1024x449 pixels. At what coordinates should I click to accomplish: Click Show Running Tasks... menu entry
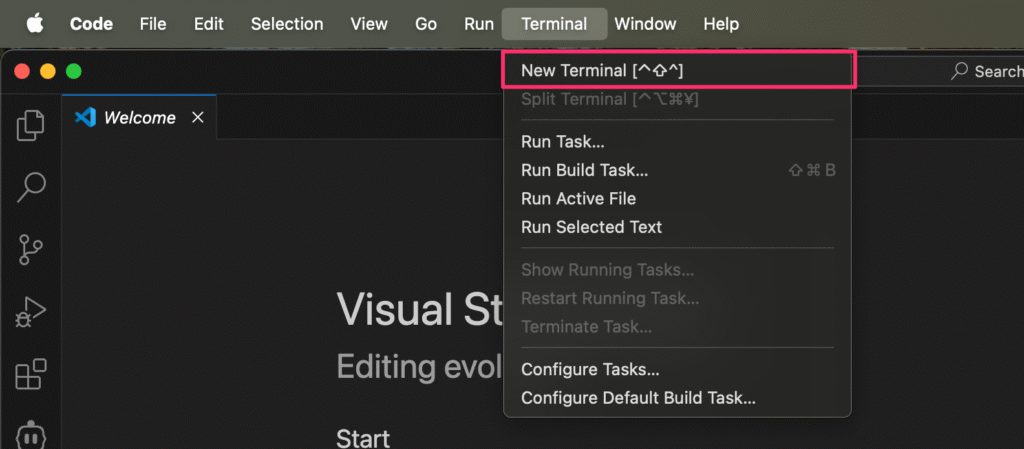coord(678,270)
